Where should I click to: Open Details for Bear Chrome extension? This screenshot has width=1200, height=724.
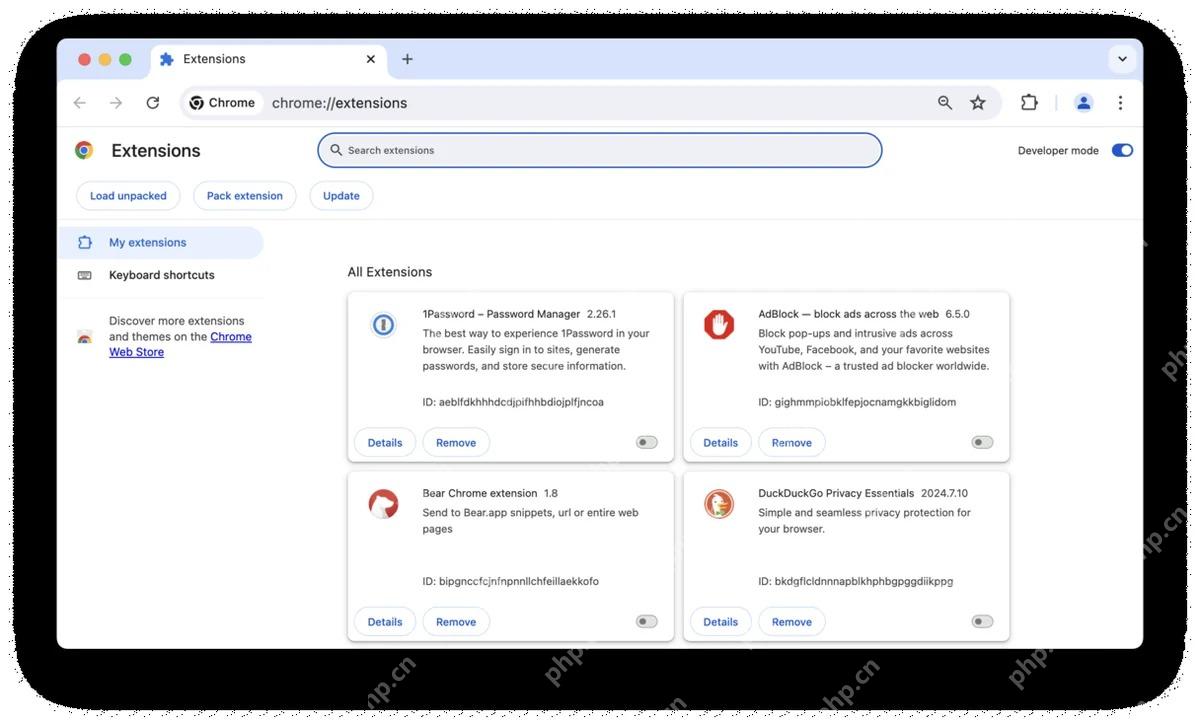[385, 621]
